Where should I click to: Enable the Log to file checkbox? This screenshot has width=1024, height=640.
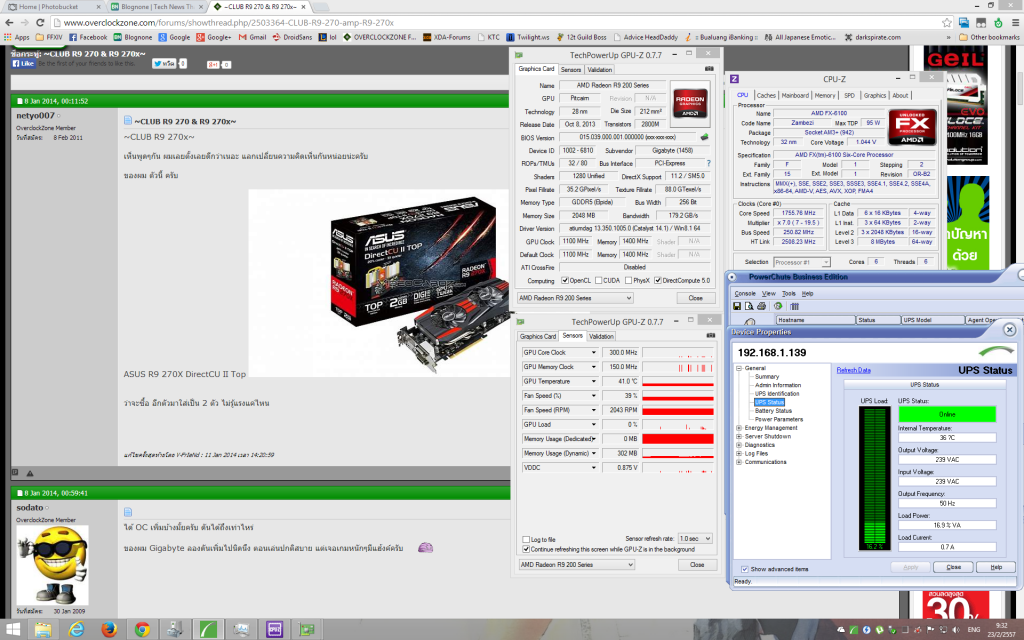point(526,539)
